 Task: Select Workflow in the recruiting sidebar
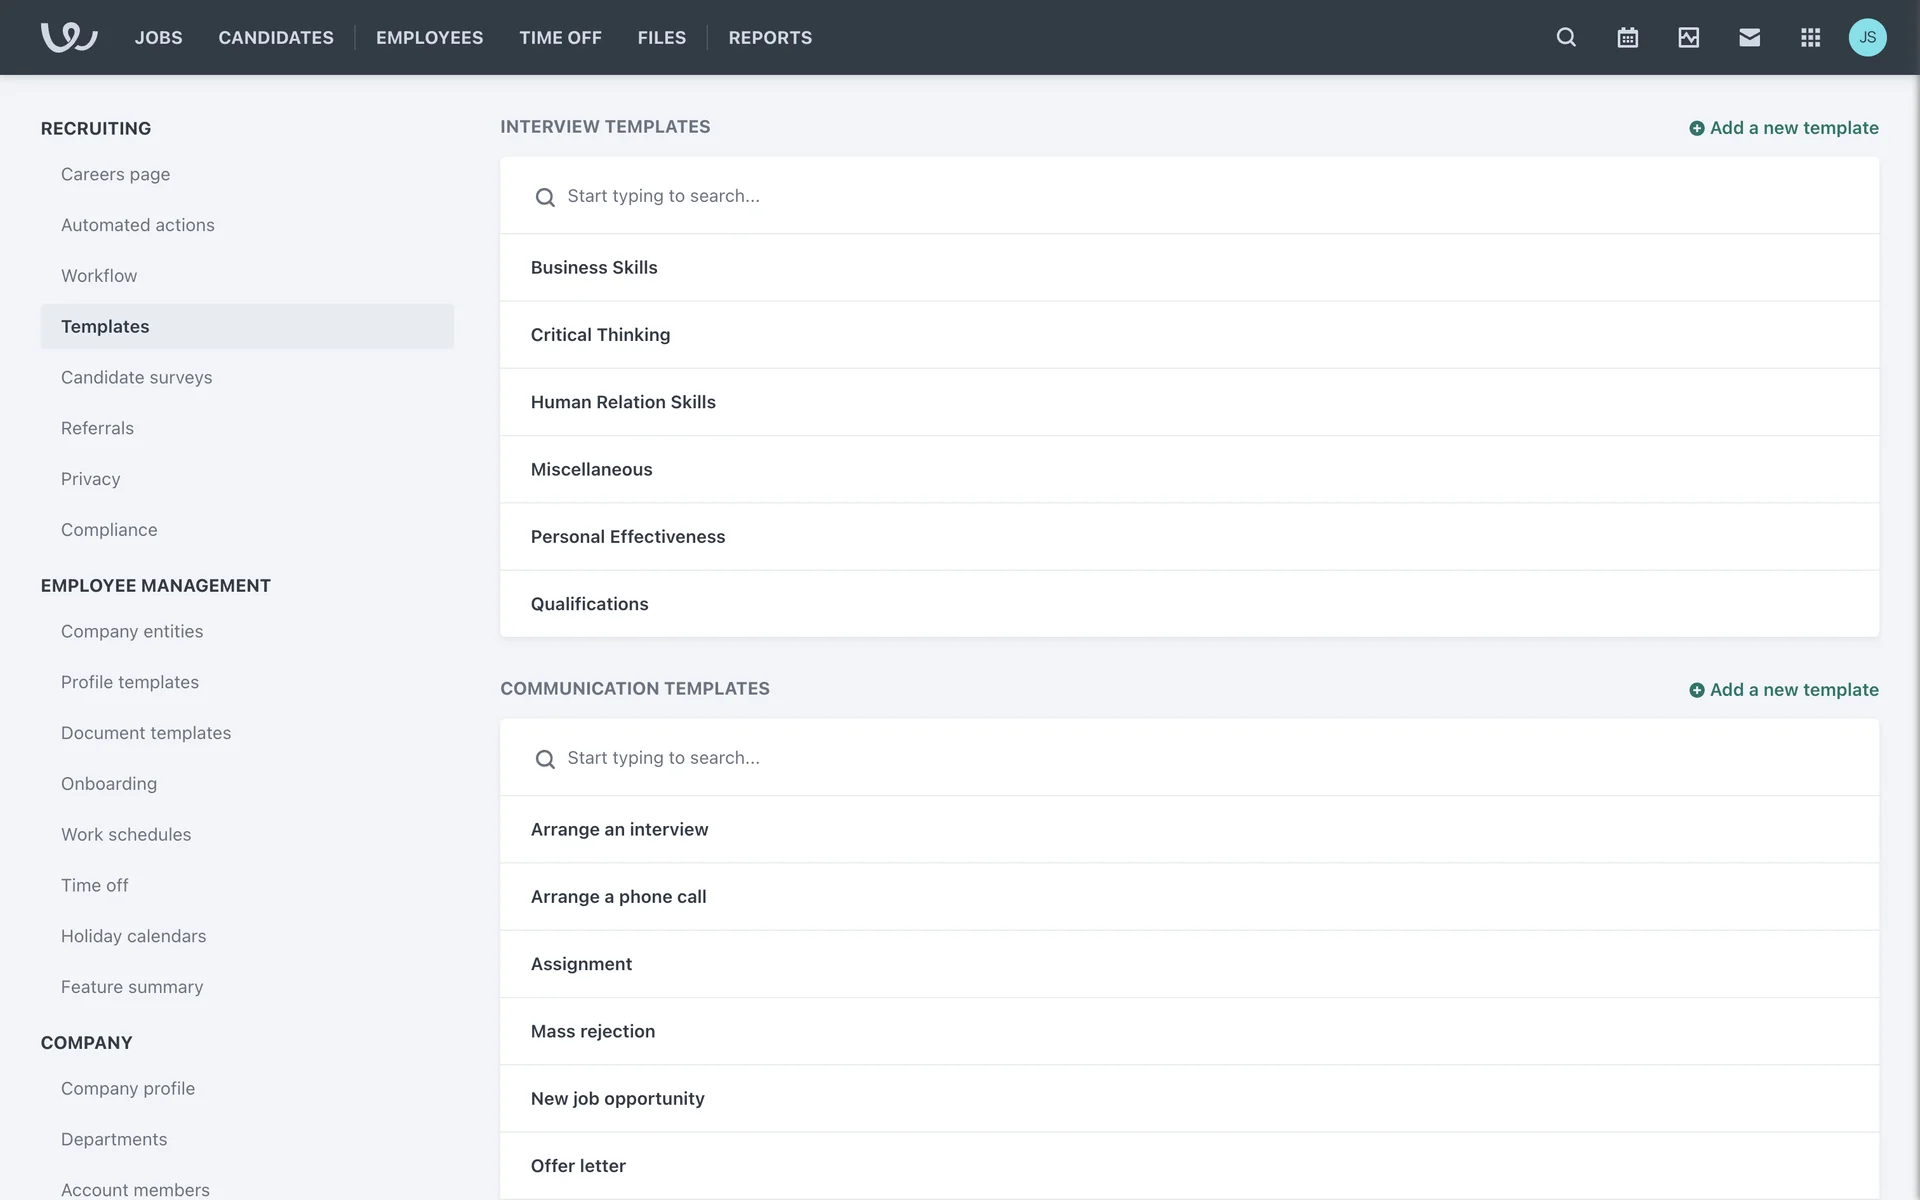pos(99,276)
